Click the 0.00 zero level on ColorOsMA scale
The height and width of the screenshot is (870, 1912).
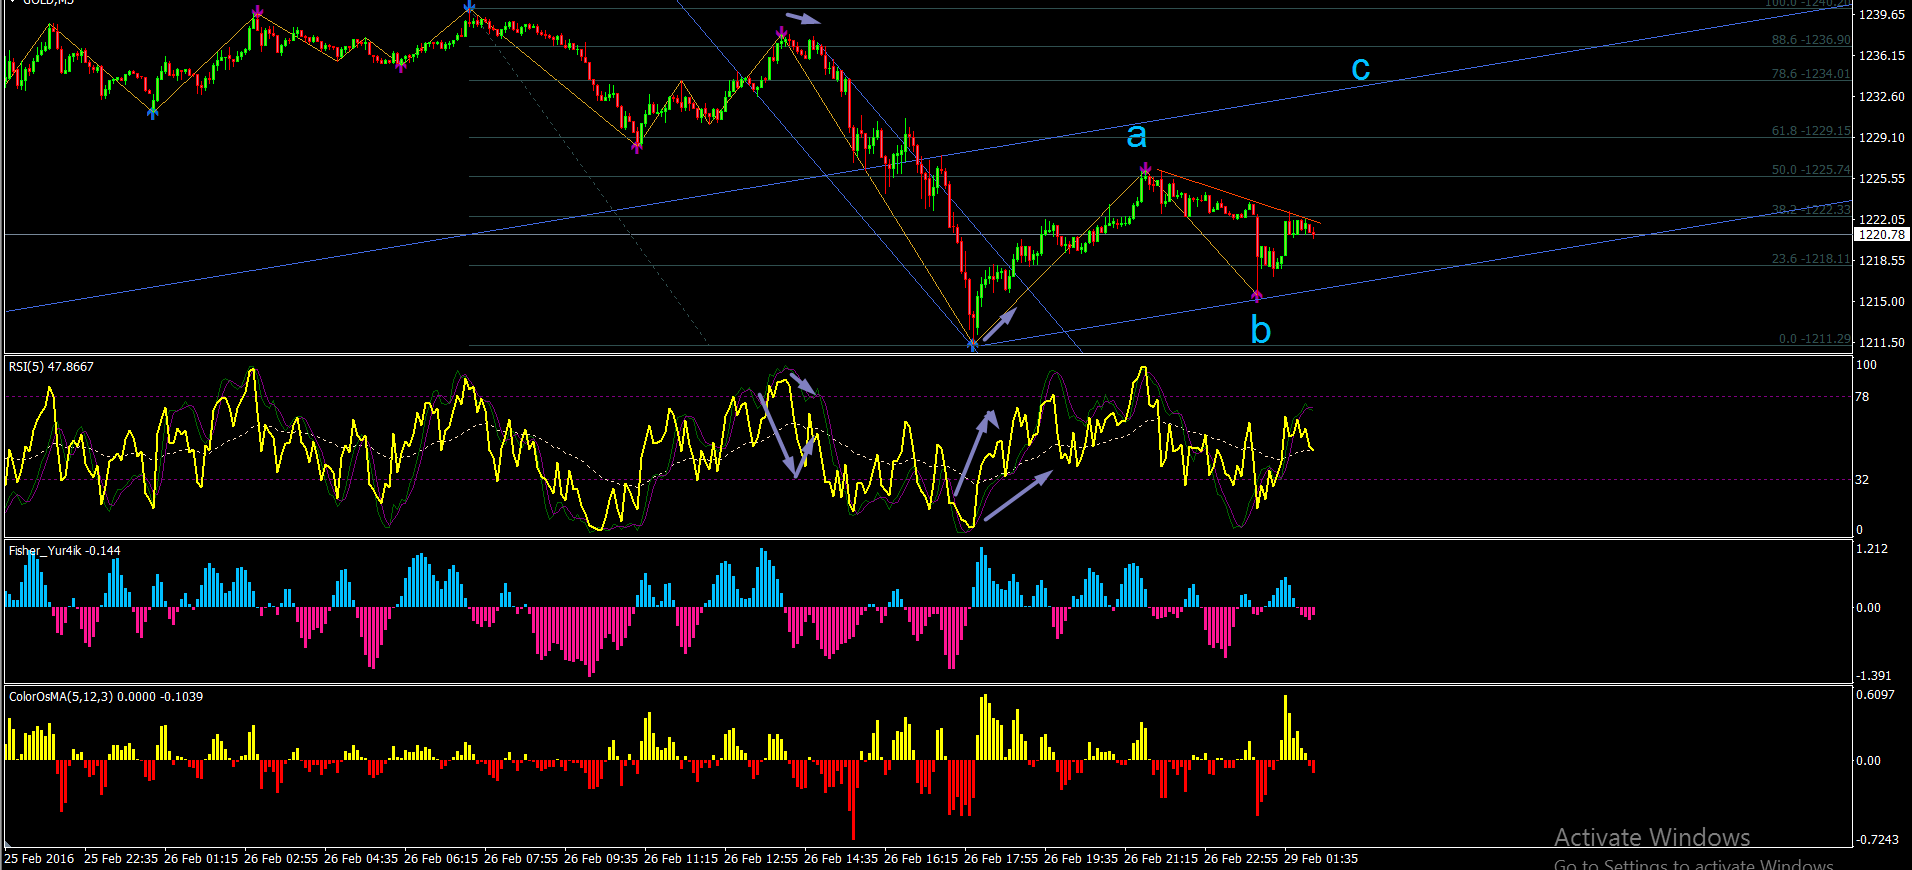coord(1868,761)
